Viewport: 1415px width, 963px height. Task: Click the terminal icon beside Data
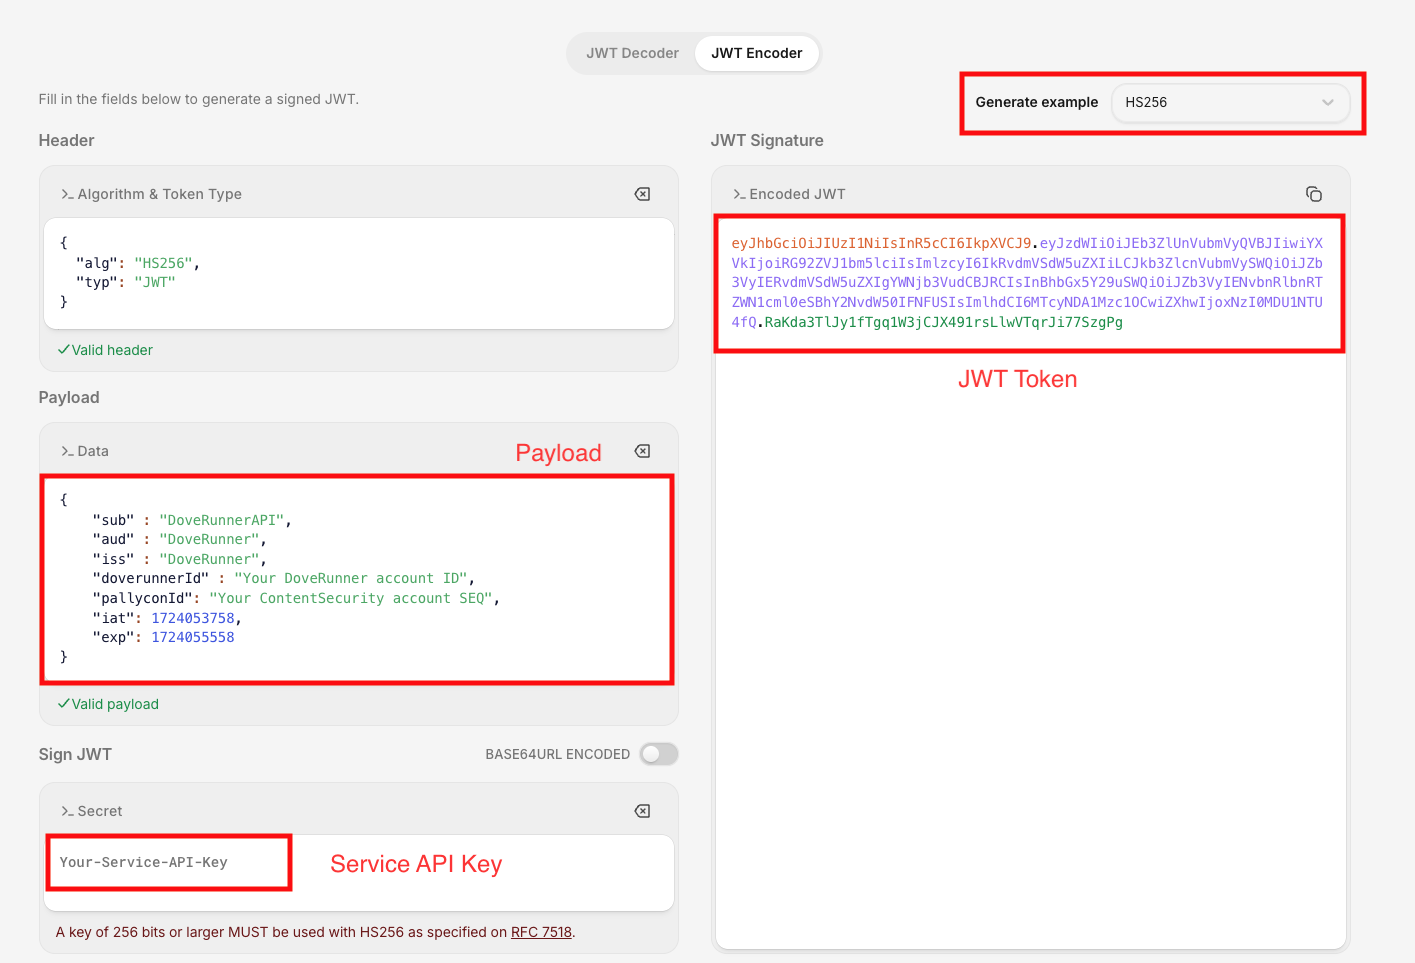[x=67, y=451]
